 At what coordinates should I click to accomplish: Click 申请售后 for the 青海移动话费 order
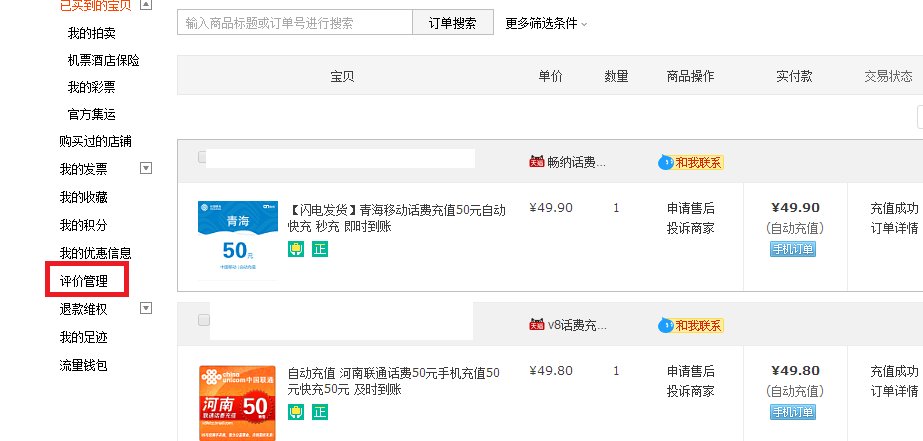pyautogui.click(x=690, y=208)
